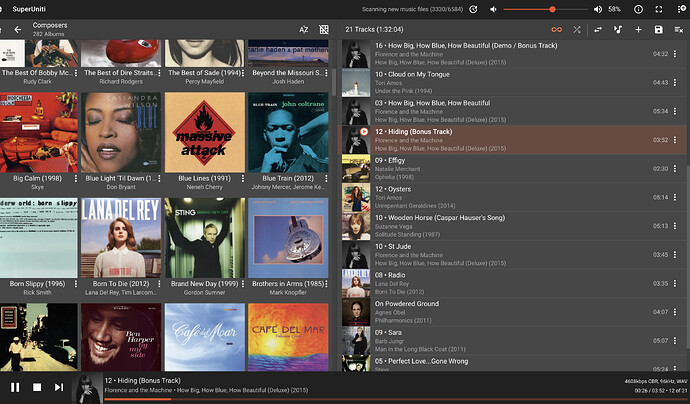Image resolution: width=690 pixels, height=404 pixels.
Task: Open track menu for Radio
Action: pyautogui.click(x=675, y=283)
